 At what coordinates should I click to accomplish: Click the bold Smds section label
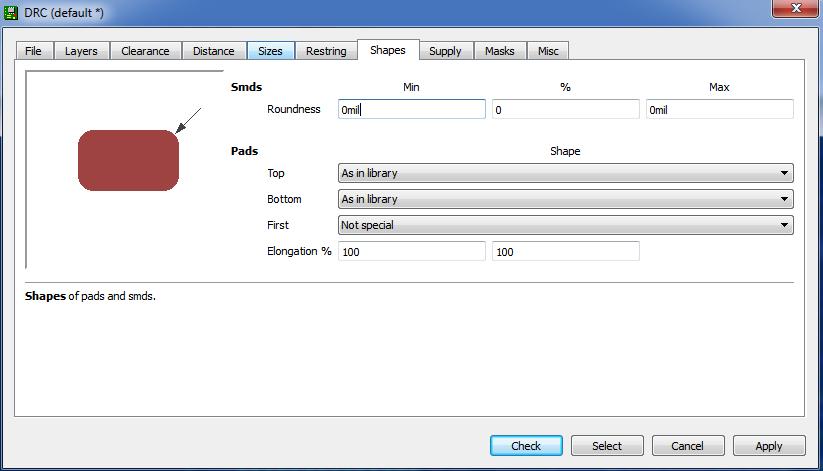point(246,87)
